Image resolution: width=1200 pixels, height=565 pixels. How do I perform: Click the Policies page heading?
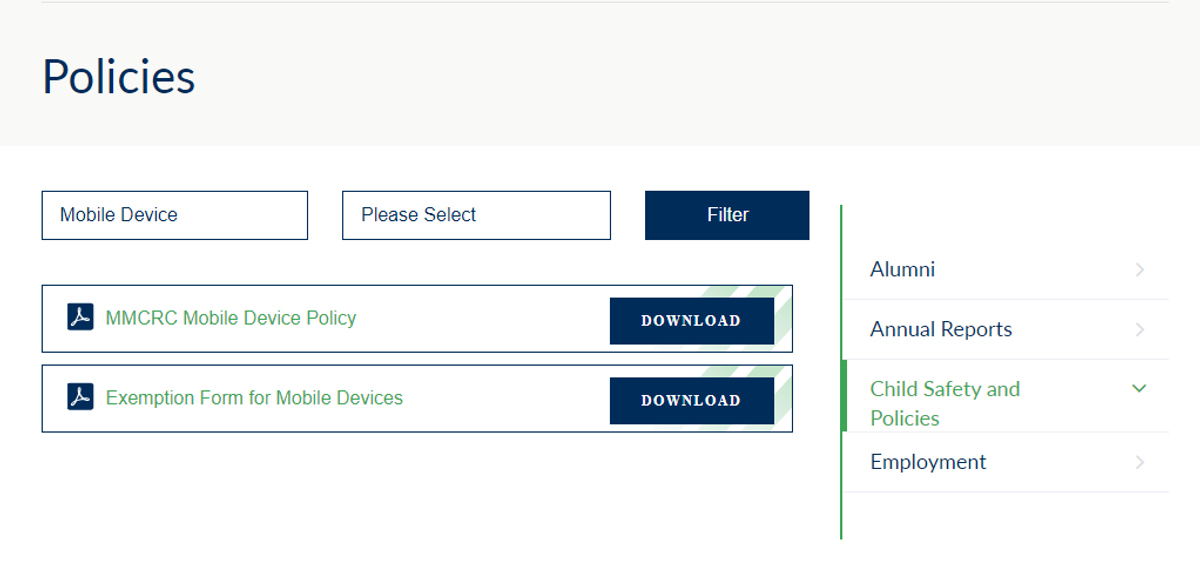tap(119, 77)
